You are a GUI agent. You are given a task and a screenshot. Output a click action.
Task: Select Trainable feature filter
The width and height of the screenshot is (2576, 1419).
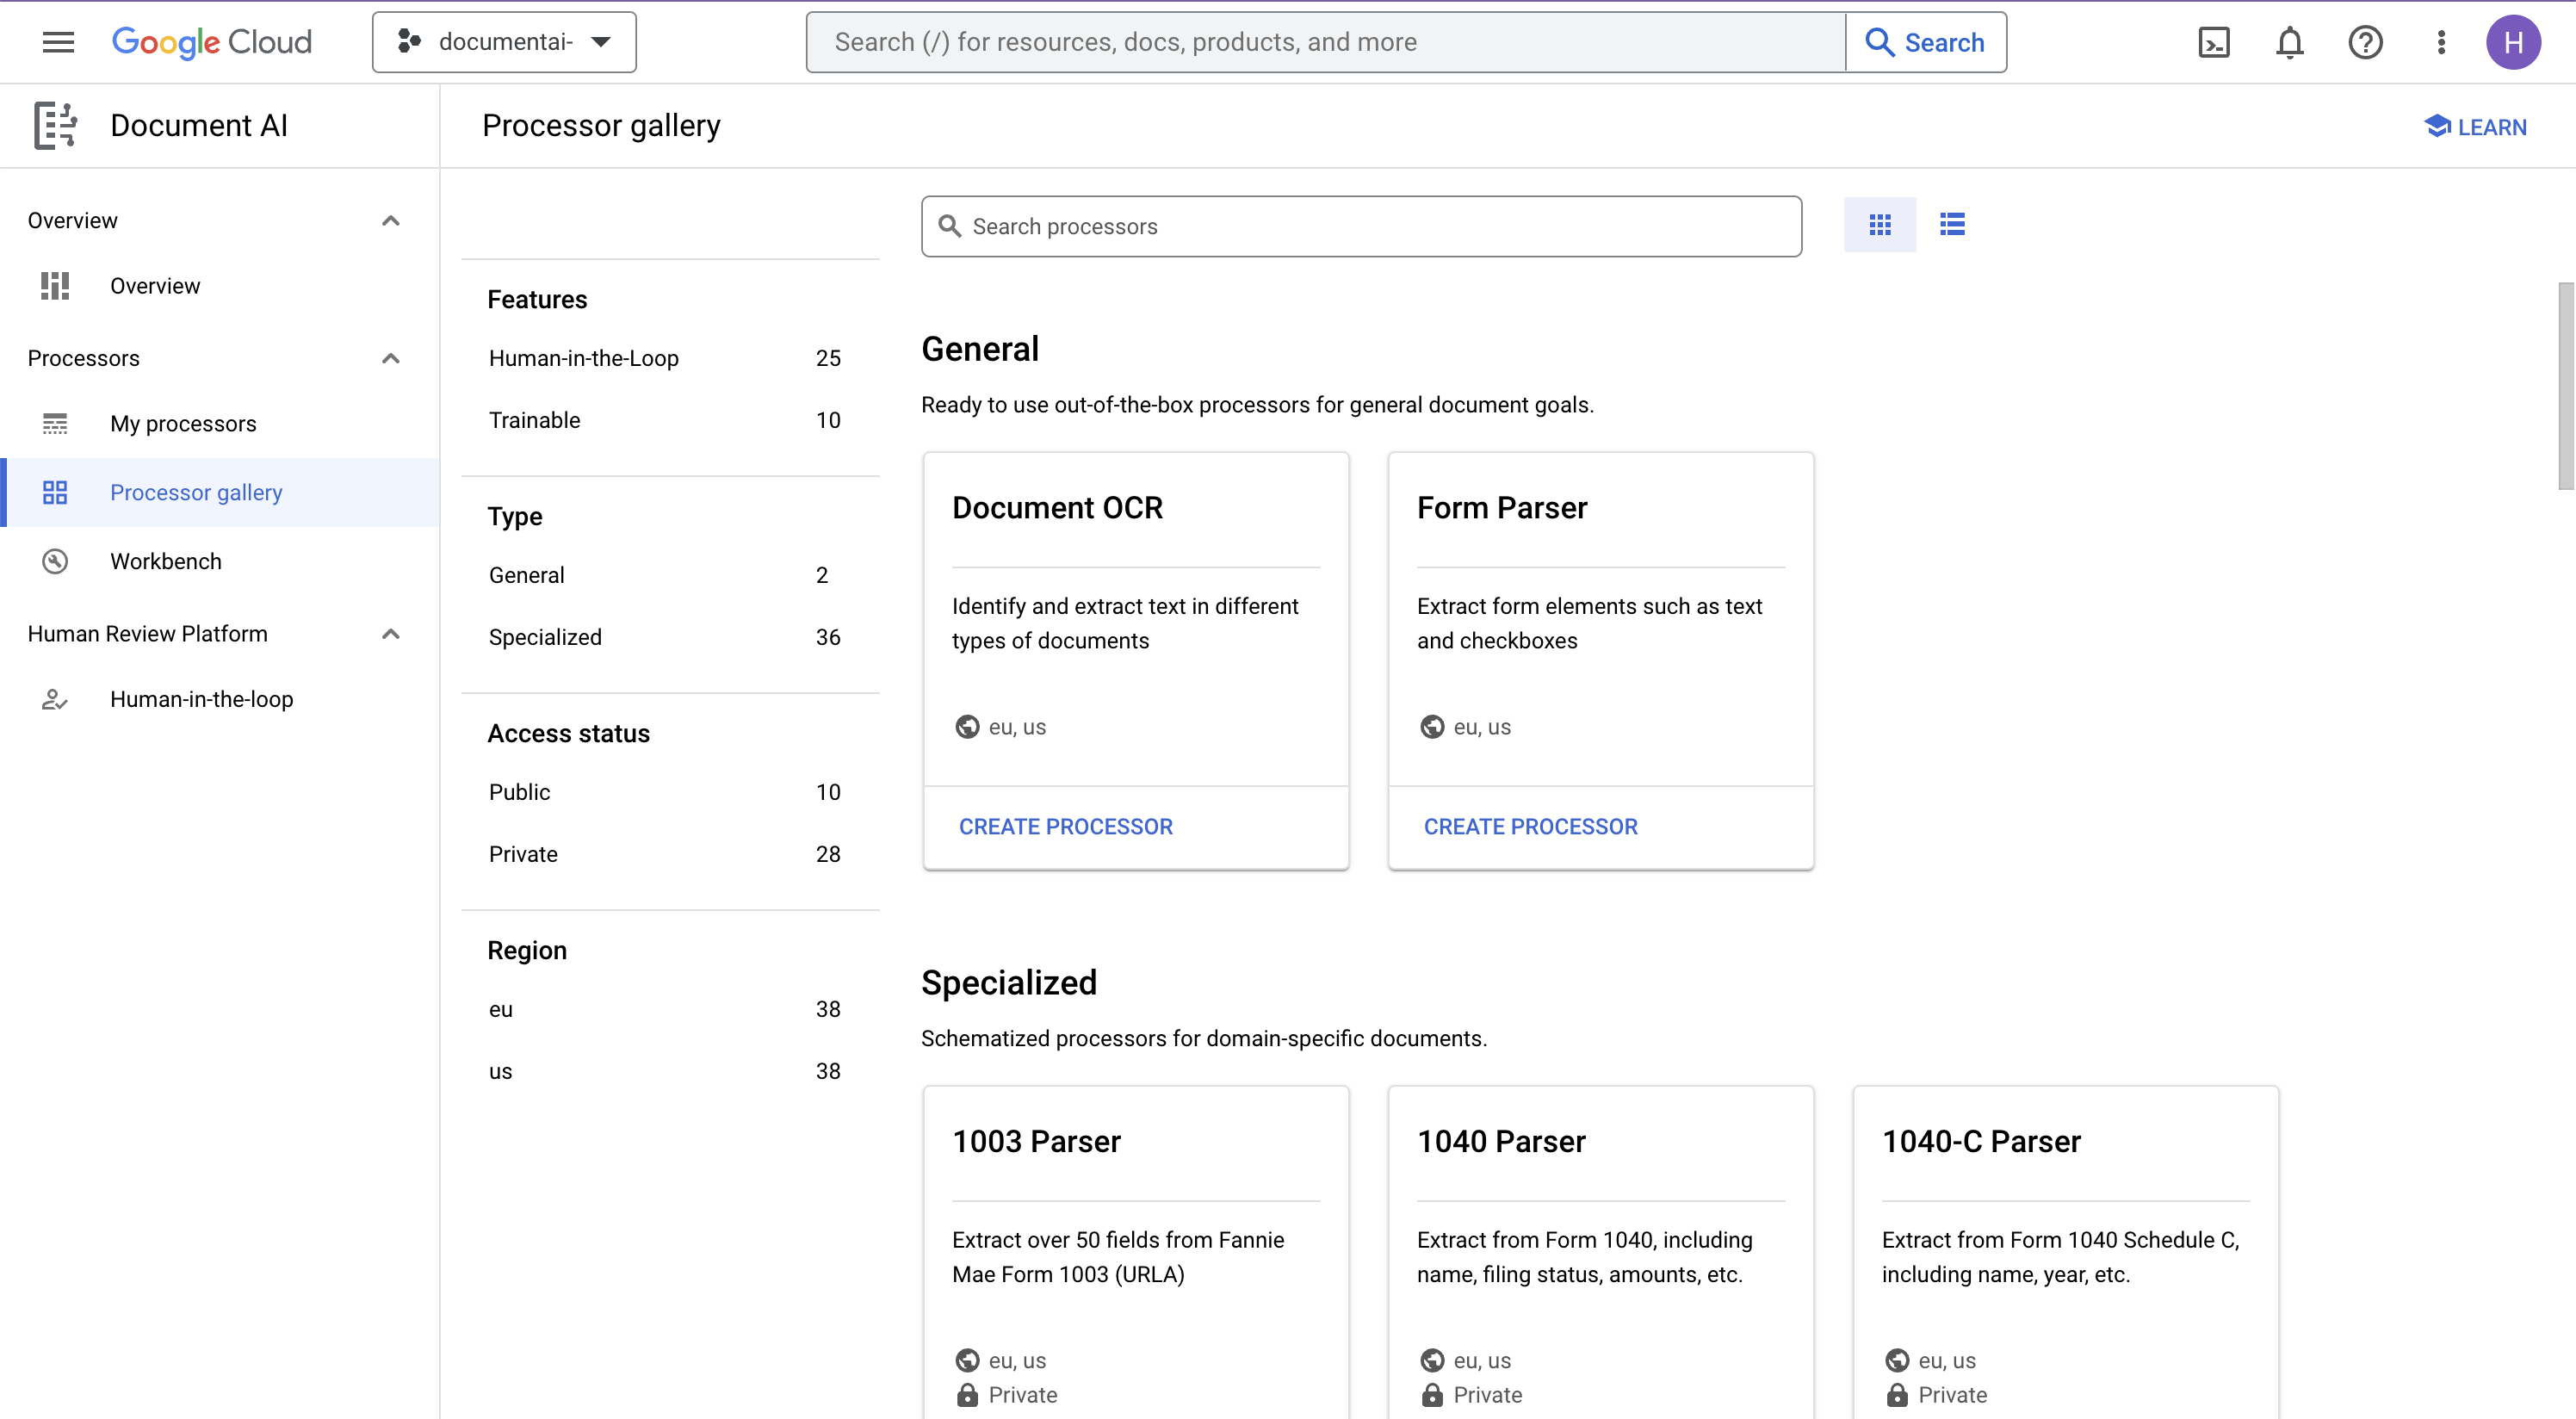[533, 419]
